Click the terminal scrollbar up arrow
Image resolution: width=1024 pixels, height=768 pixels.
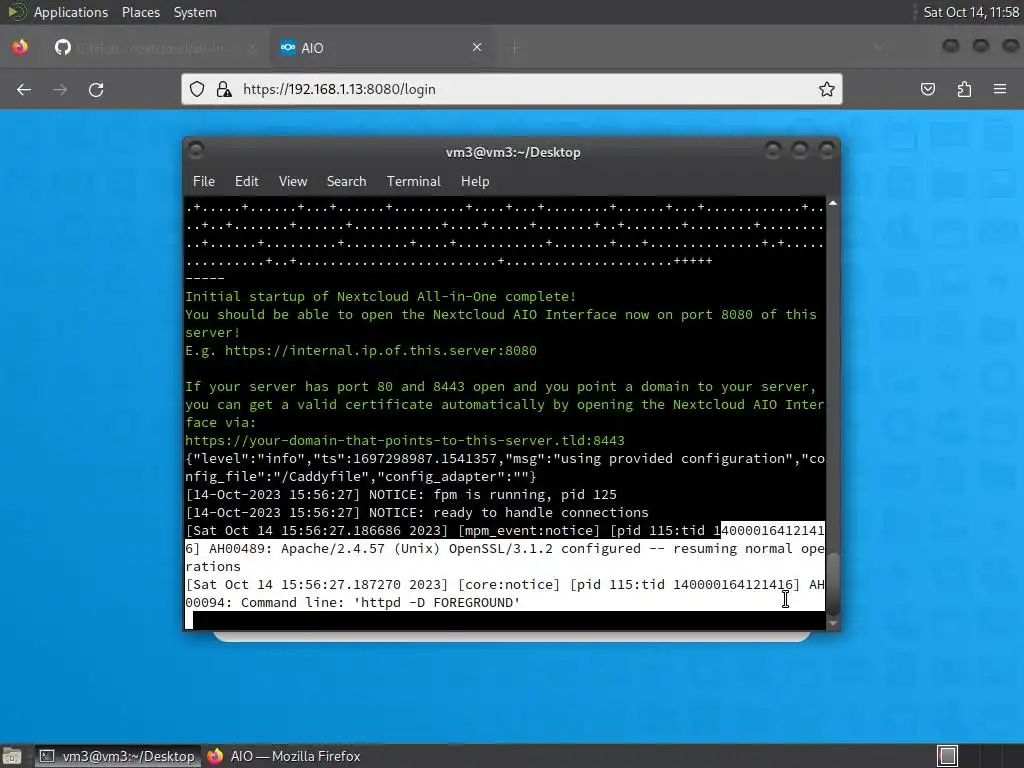coord(833,204)
